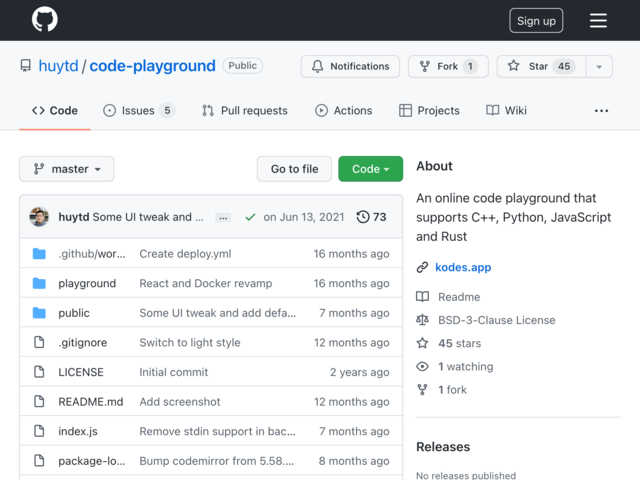This screenshot has width=640, height=480.
Task: Open Readme from About section
Action: pyautogui.click(x=459, y=297)
